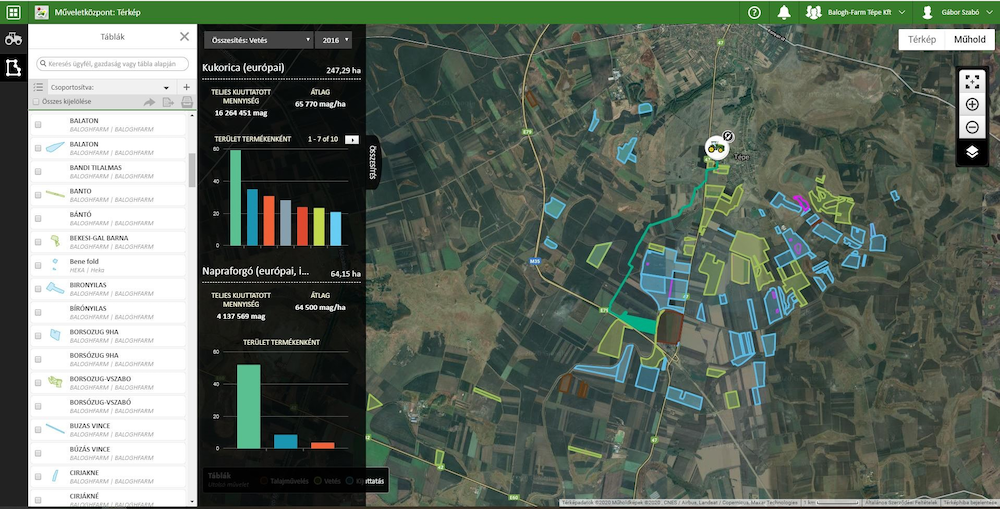Open the Összesítés: Vetés dropdown
The width and height of the screenshot is (1000, 509).
pos(258,40)
